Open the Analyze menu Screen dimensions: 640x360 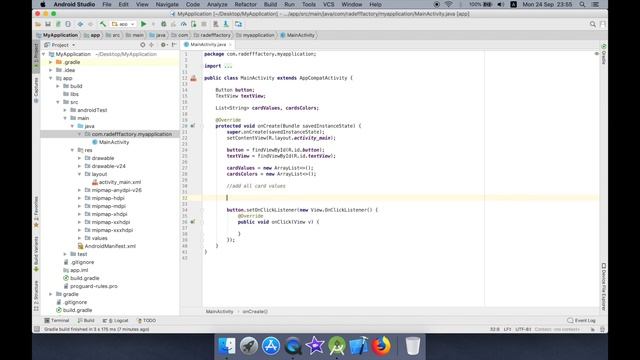pyautogui.click(x=217, y=4)
